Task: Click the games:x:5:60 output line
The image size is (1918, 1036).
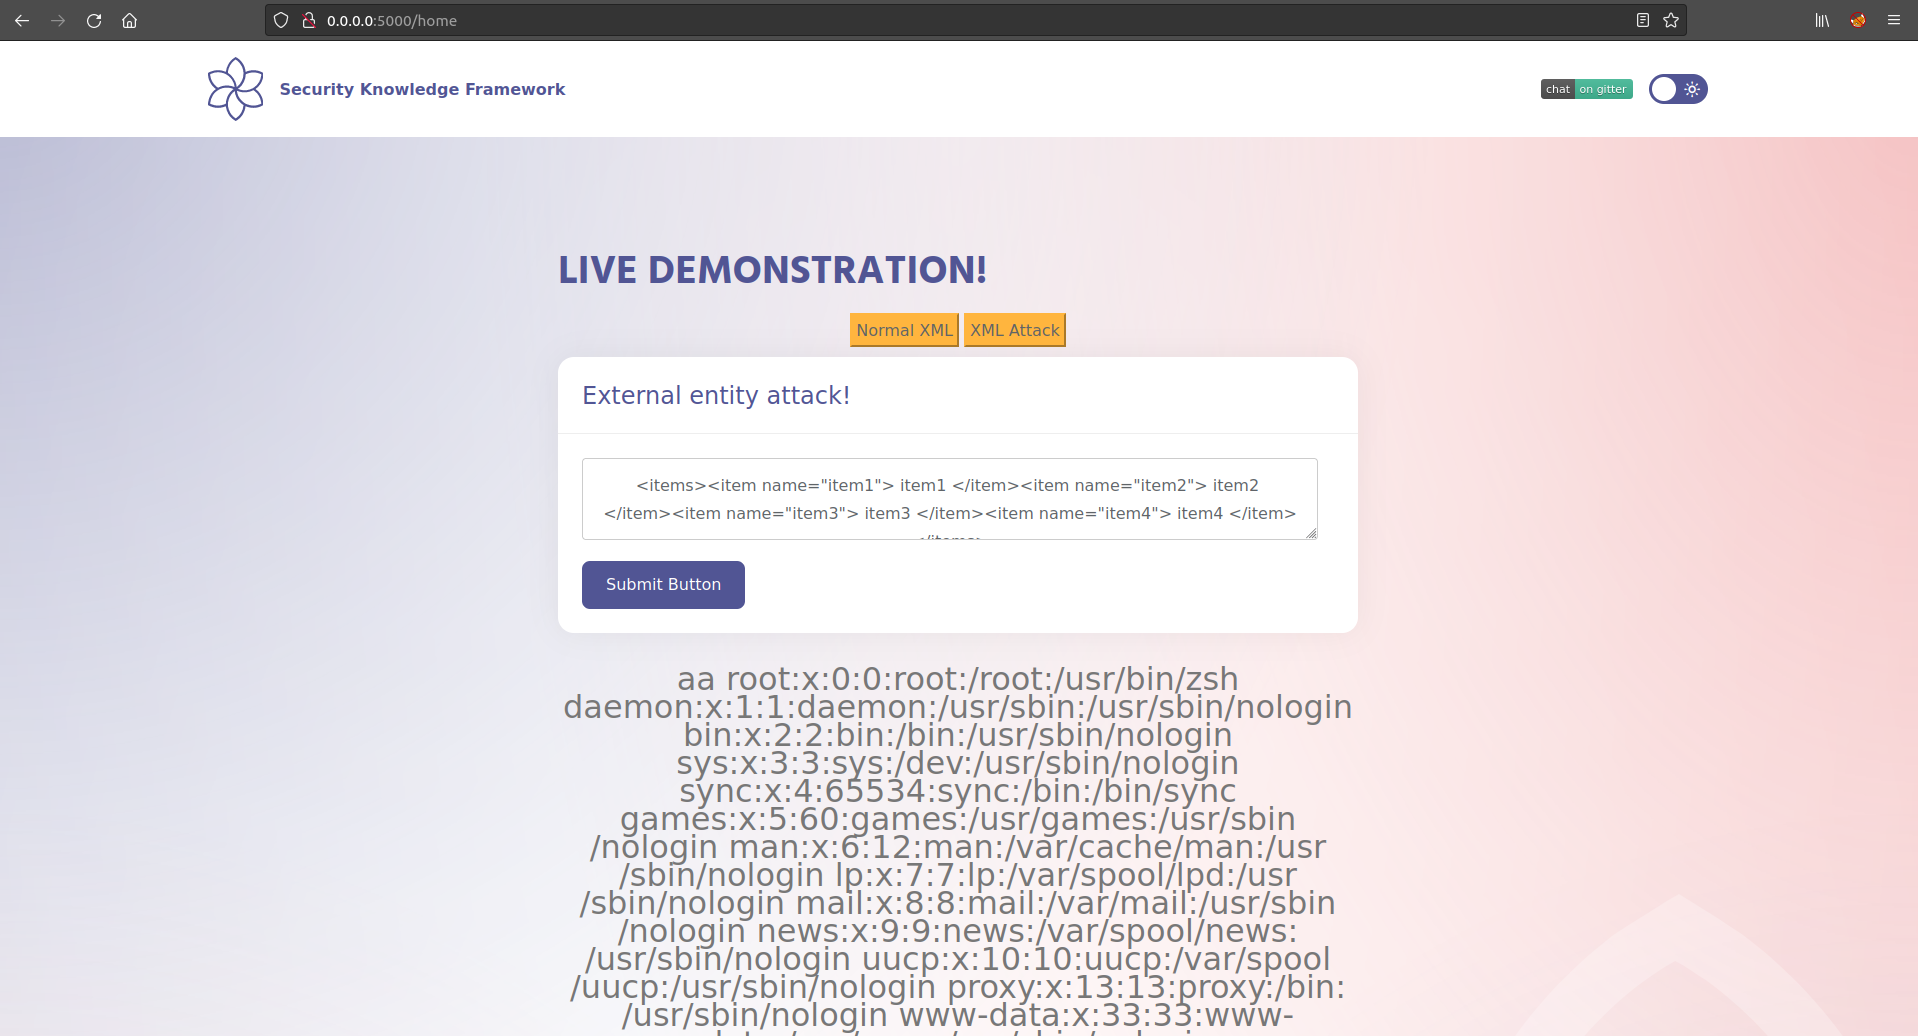Action: 958,819
